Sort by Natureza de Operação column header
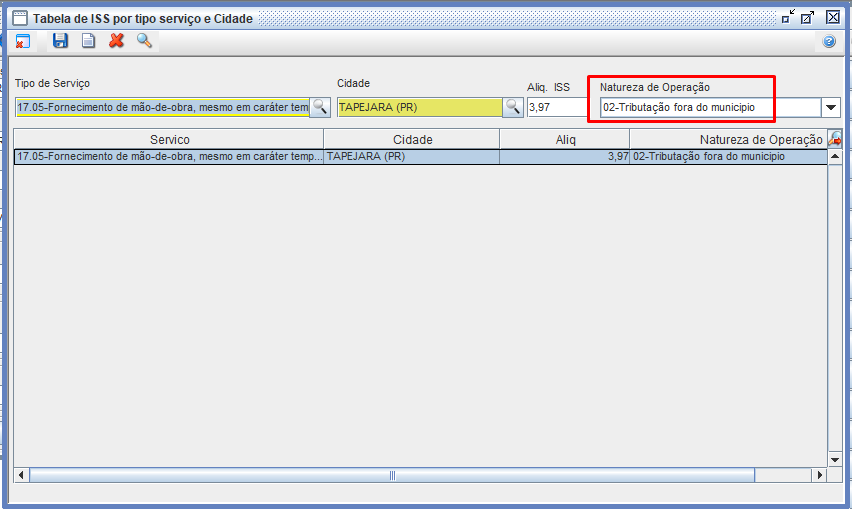The image size is (852, 509). [729, 139]
